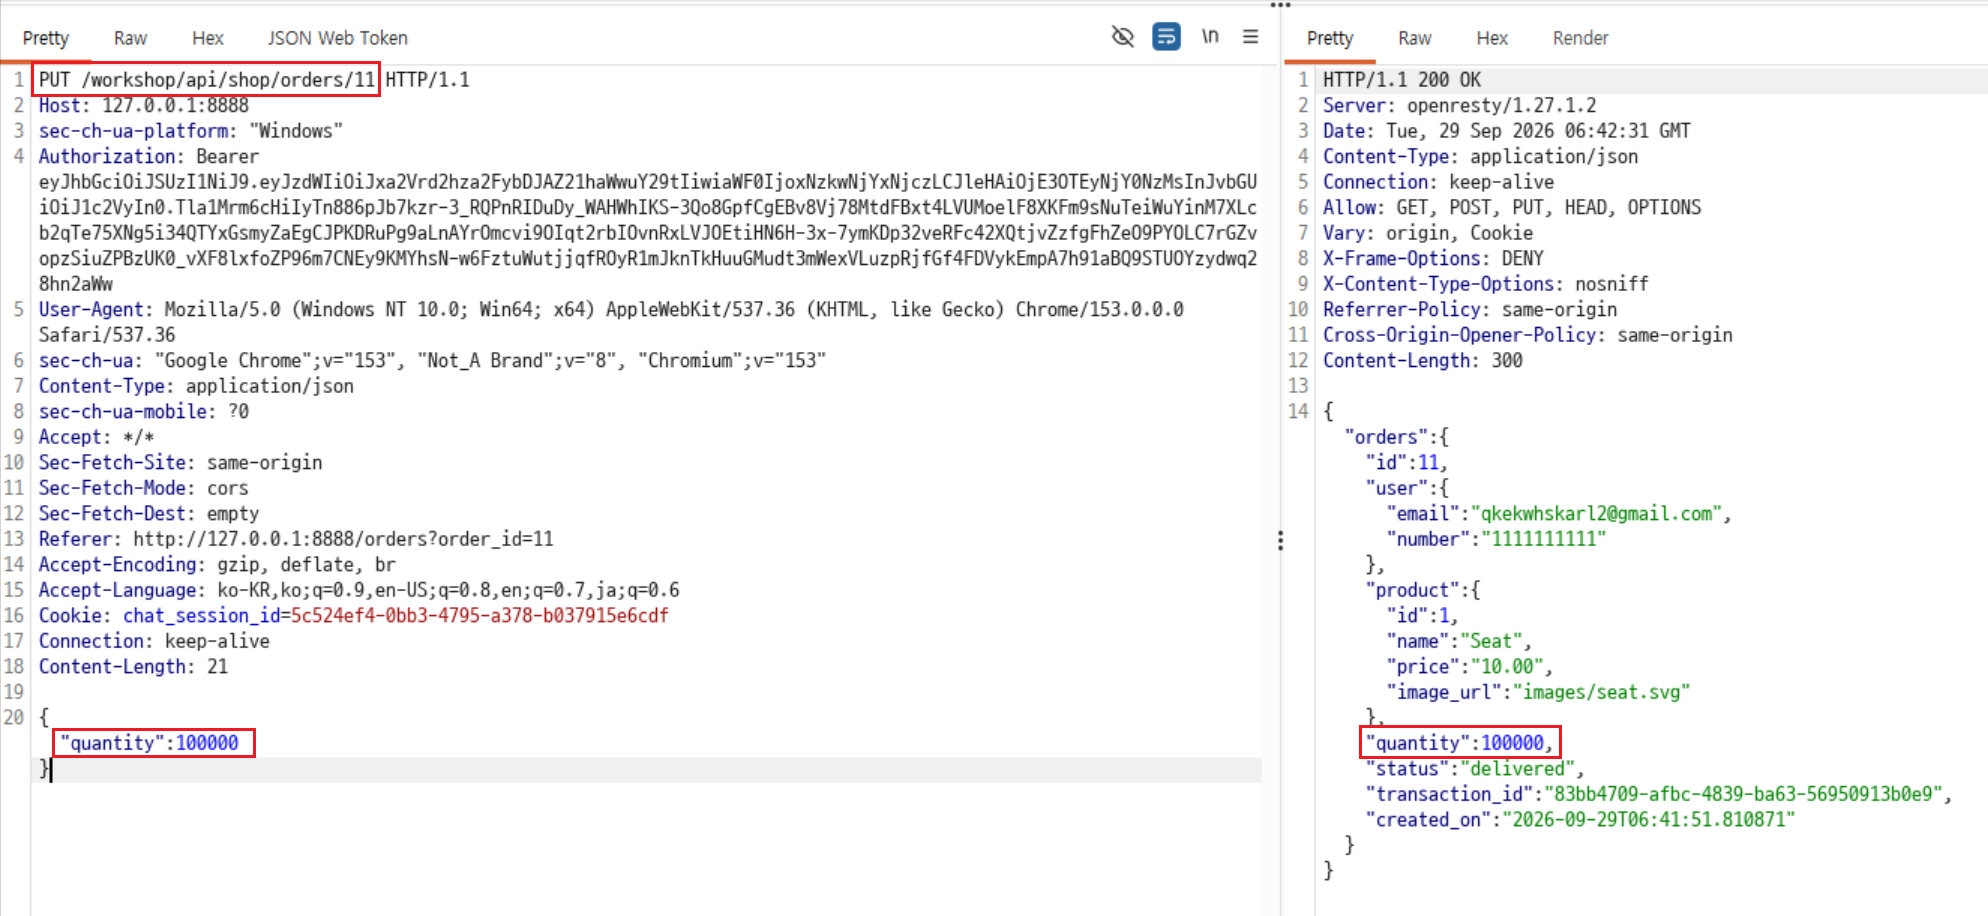Click the transaction_id UUID value

coord(1743,794)
